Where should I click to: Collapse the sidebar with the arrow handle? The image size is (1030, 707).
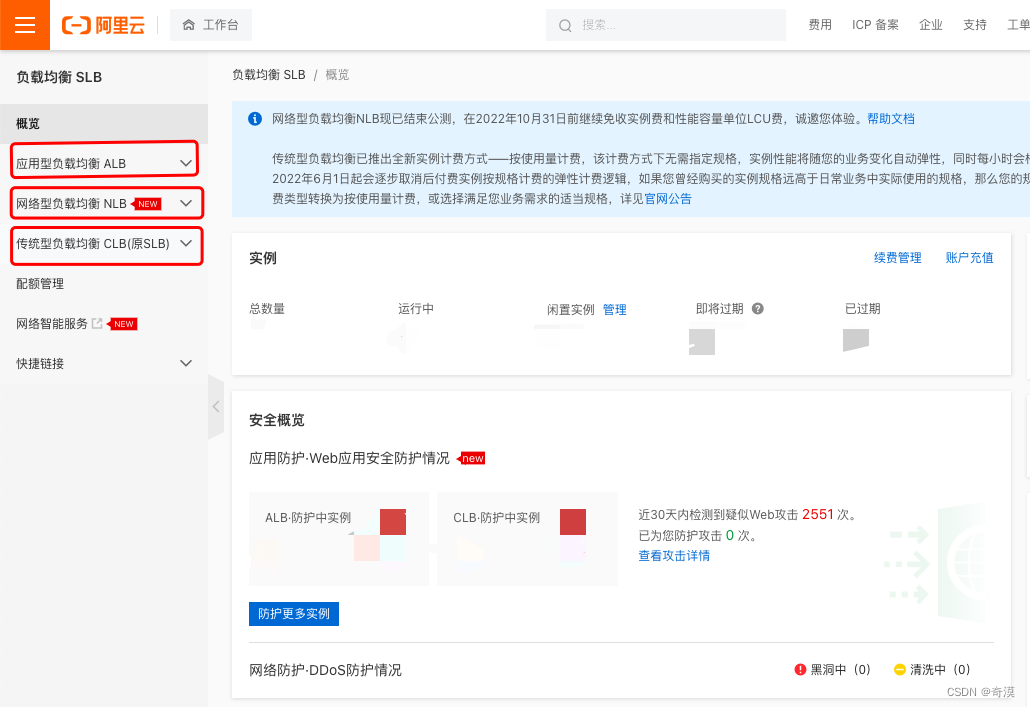coord(215,407)
